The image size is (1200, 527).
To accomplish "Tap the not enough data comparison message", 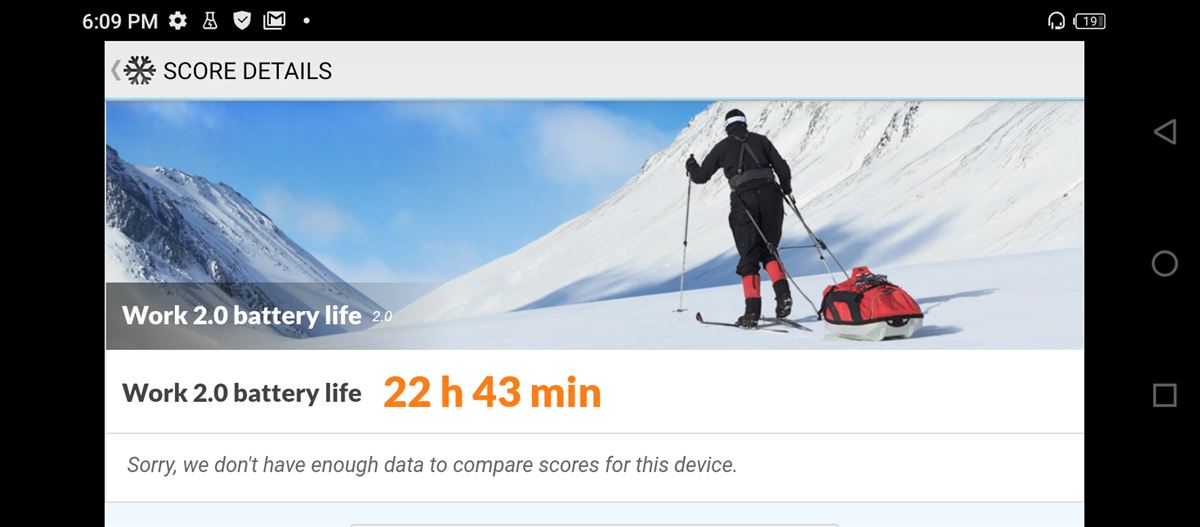I will 432,465.
